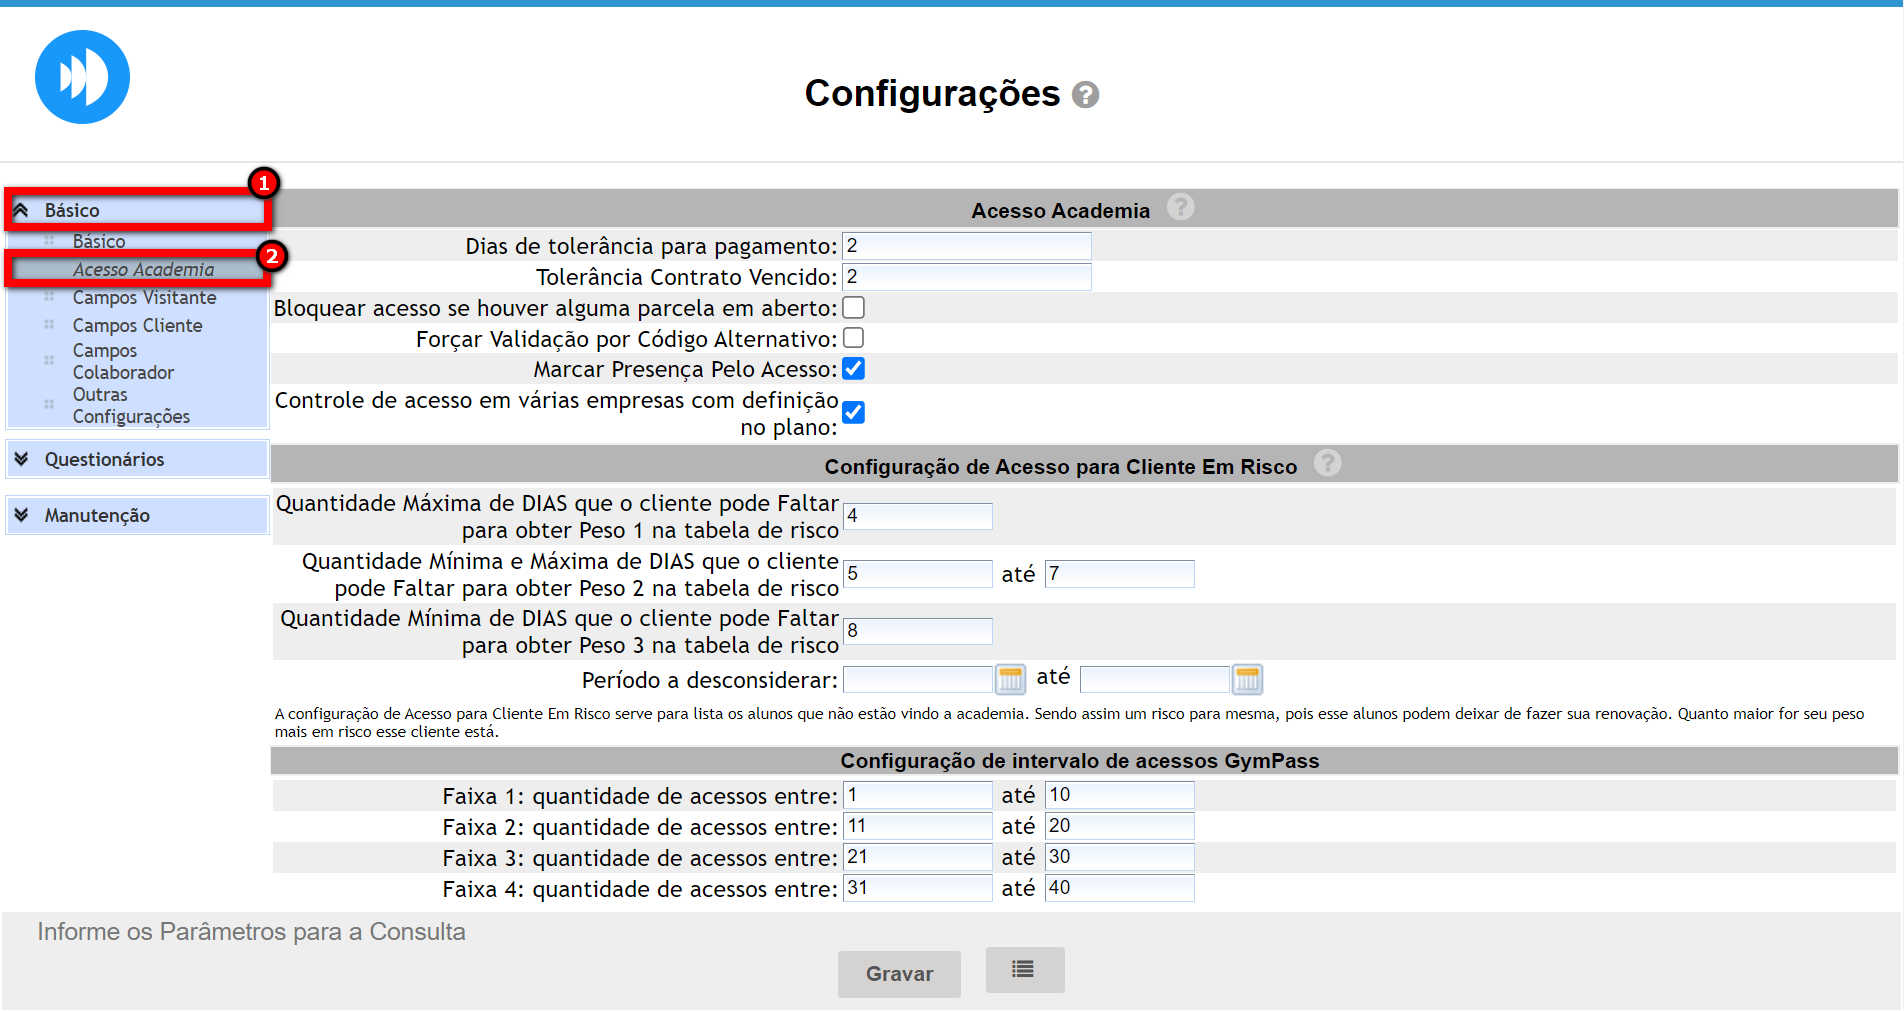
Task: Click the list icon button beside Gravar
Action: tap(1024, 969)
